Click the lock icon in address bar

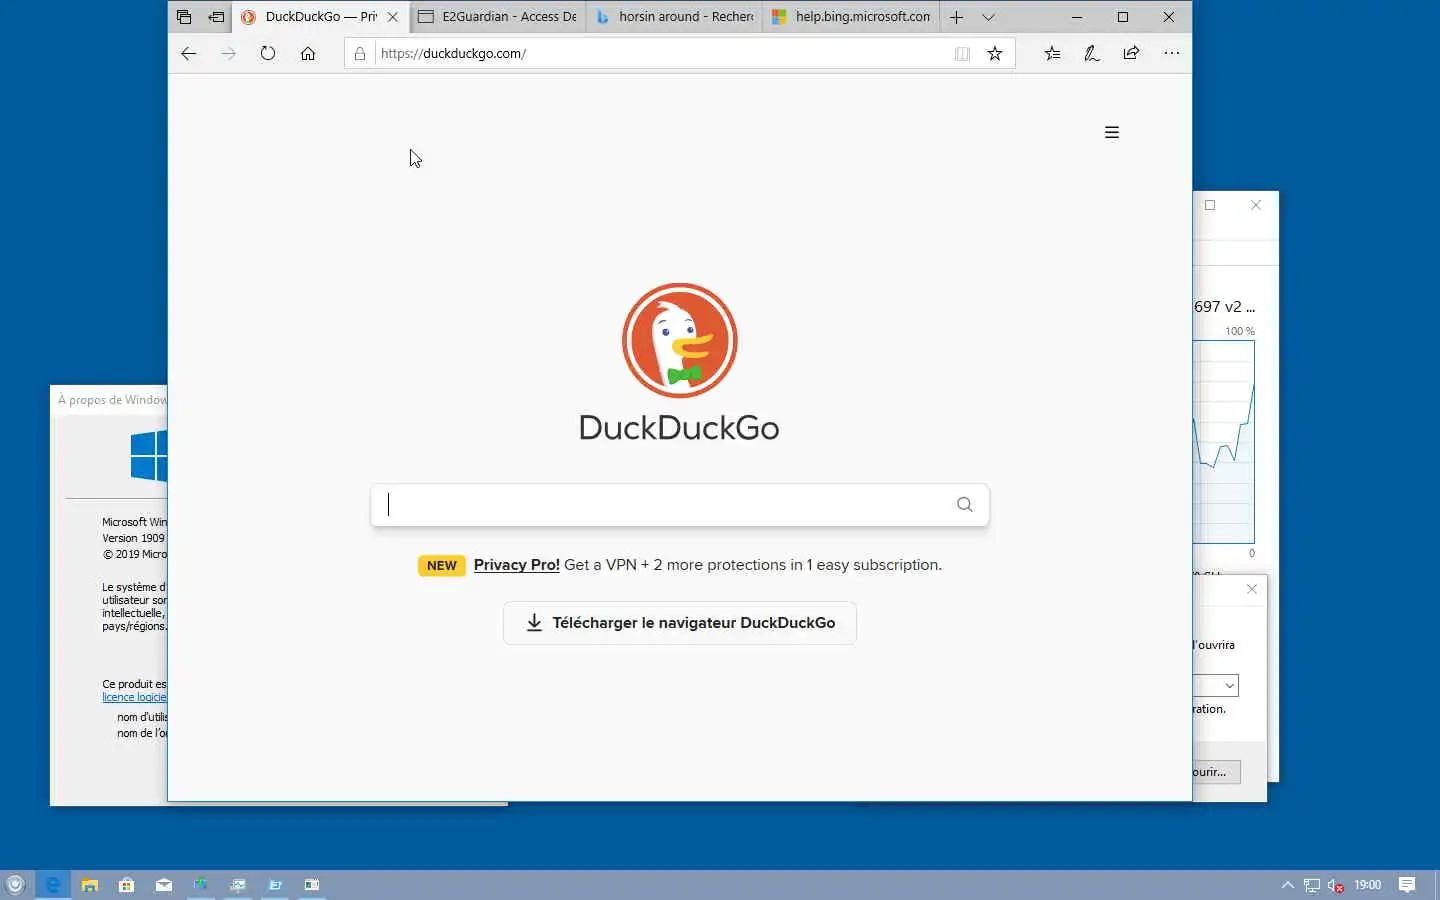[360, 54]
